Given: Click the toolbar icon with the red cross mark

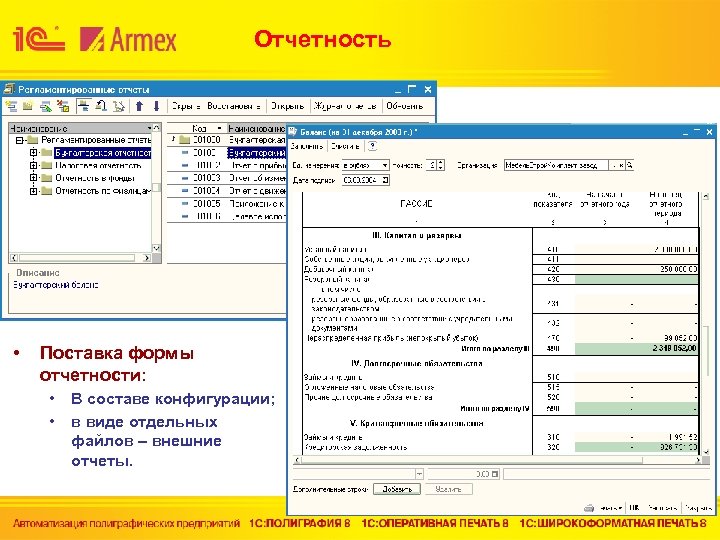Looking at the screenshot, I should [x=63, y=106].
